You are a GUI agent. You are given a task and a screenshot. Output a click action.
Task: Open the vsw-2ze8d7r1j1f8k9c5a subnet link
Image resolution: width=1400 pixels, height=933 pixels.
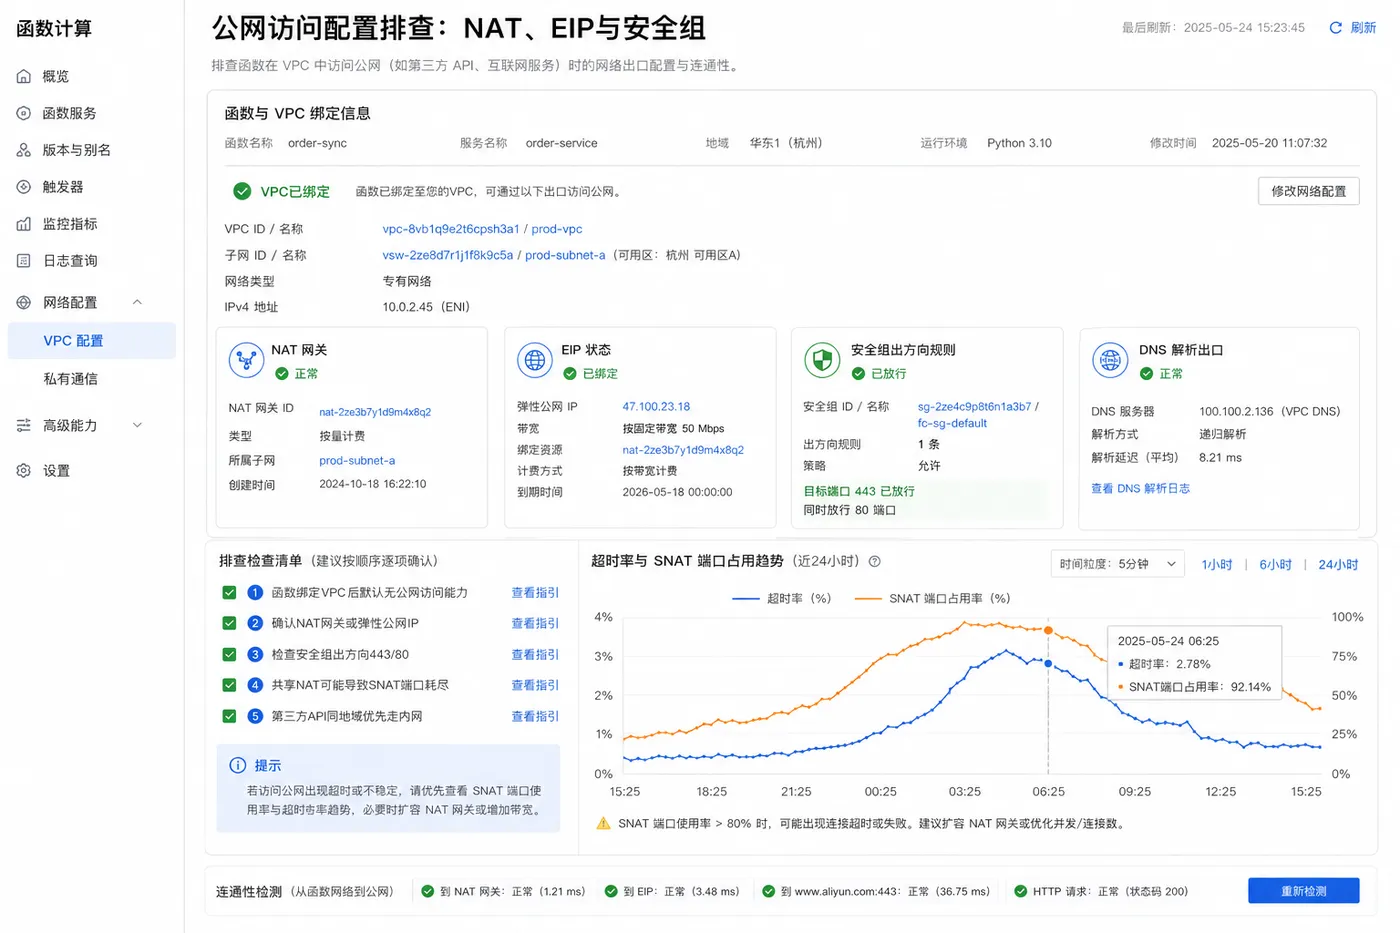click(x=448, y=255)
